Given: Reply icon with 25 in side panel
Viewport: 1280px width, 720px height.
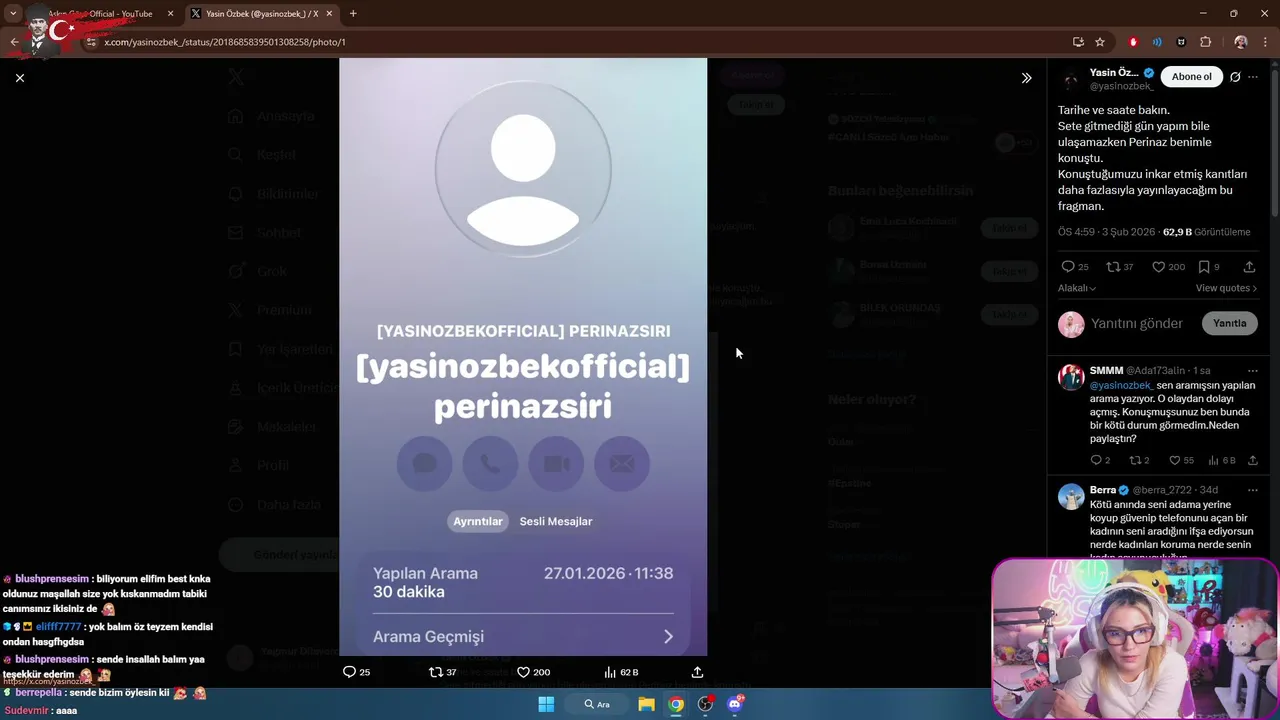Looking at the screenshot, I should 1067,267.
